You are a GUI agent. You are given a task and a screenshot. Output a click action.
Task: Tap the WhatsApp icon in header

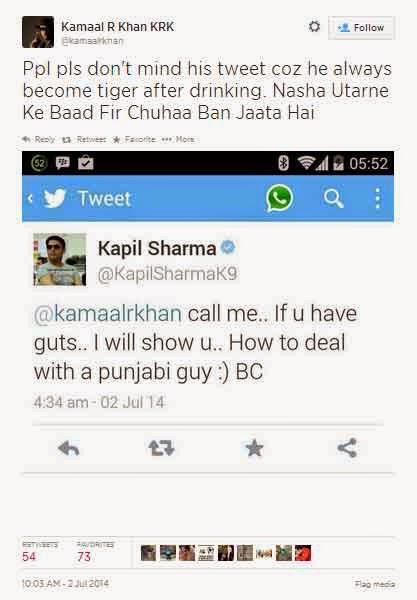(x=280, y=198)
